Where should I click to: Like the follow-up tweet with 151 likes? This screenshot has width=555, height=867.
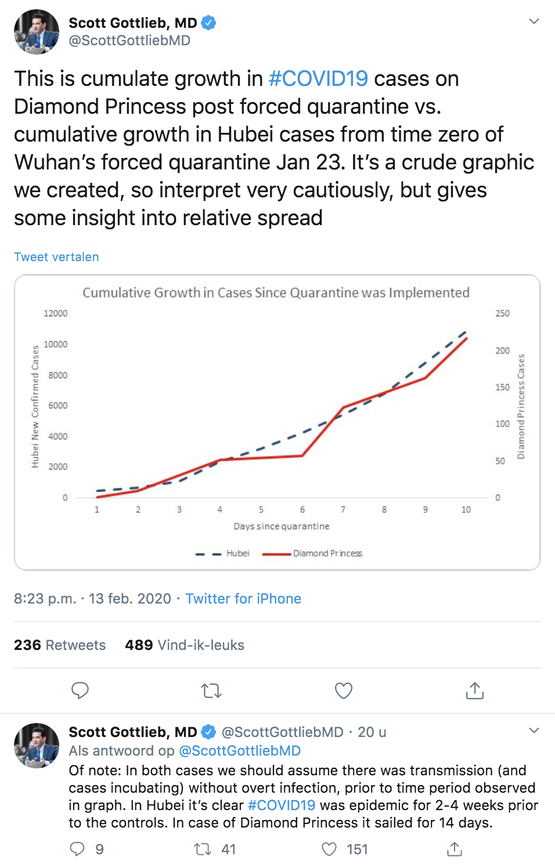point(329,849)
